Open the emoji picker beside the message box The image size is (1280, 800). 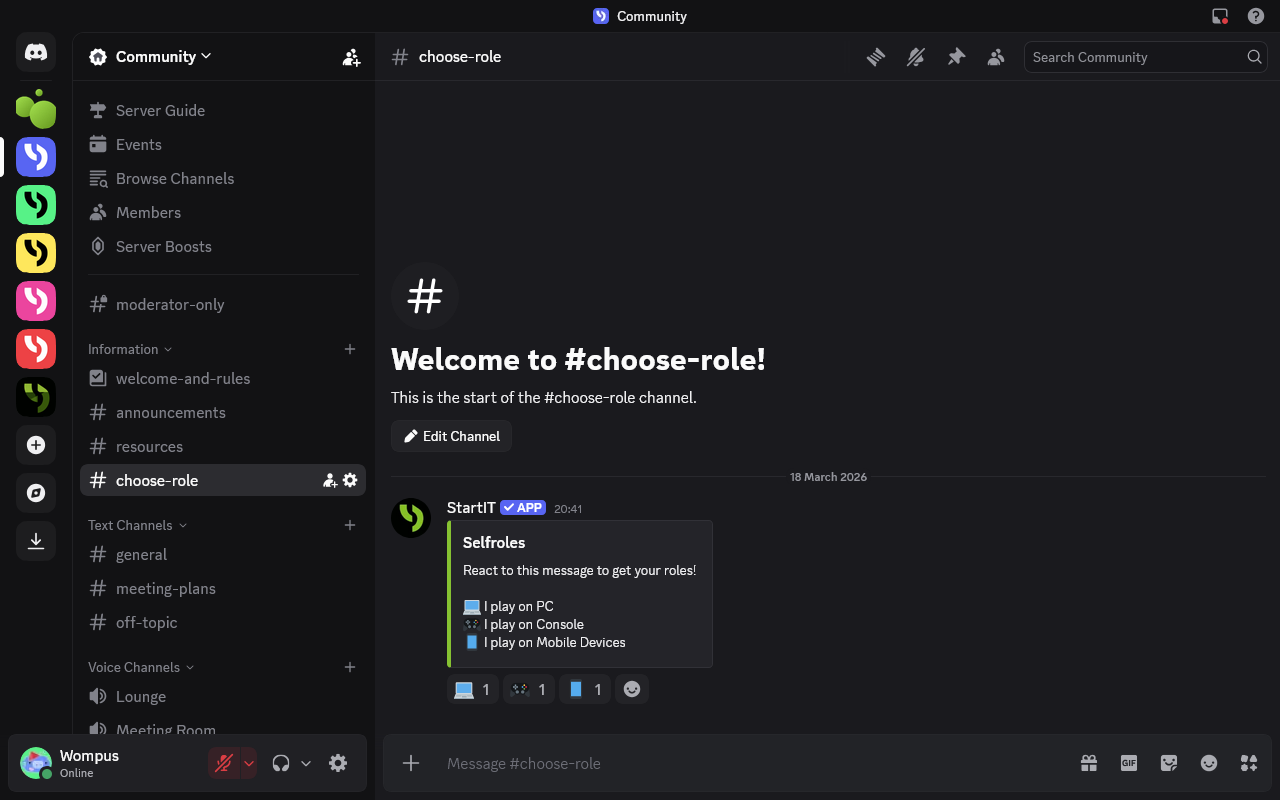1209,763
